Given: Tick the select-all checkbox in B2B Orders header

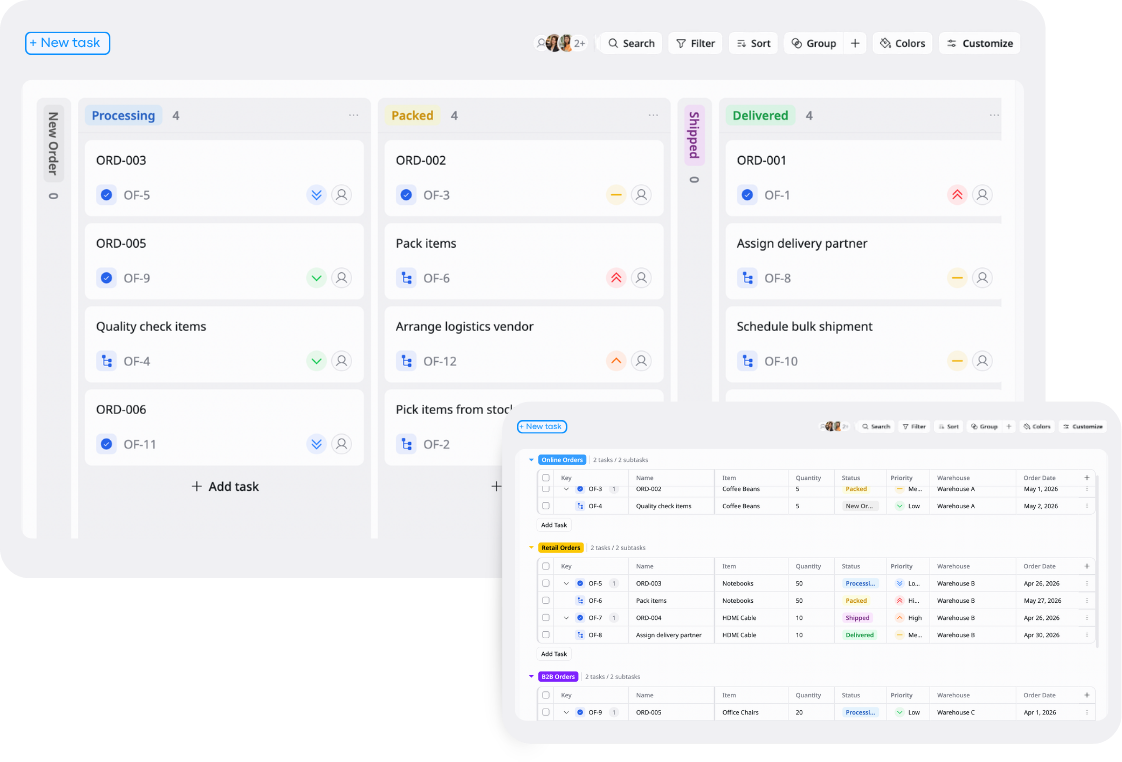Looking at the screenshot, I should 546,695.
